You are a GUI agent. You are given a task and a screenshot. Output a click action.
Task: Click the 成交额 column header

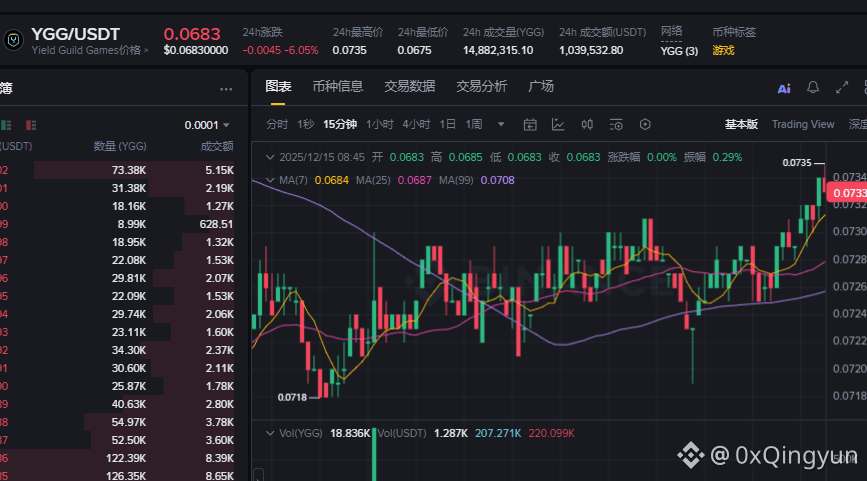coord(217,147)
